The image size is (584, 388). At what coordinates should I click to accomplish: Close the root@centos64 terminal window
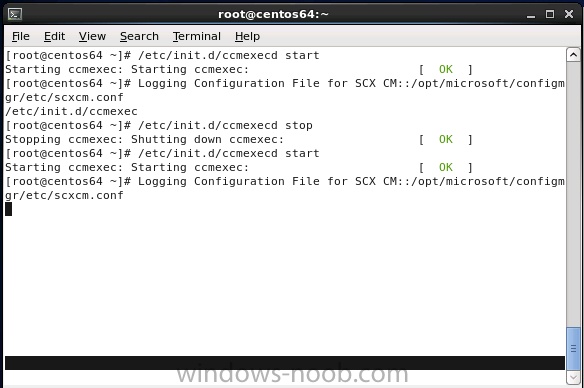[x=569, y=14]
